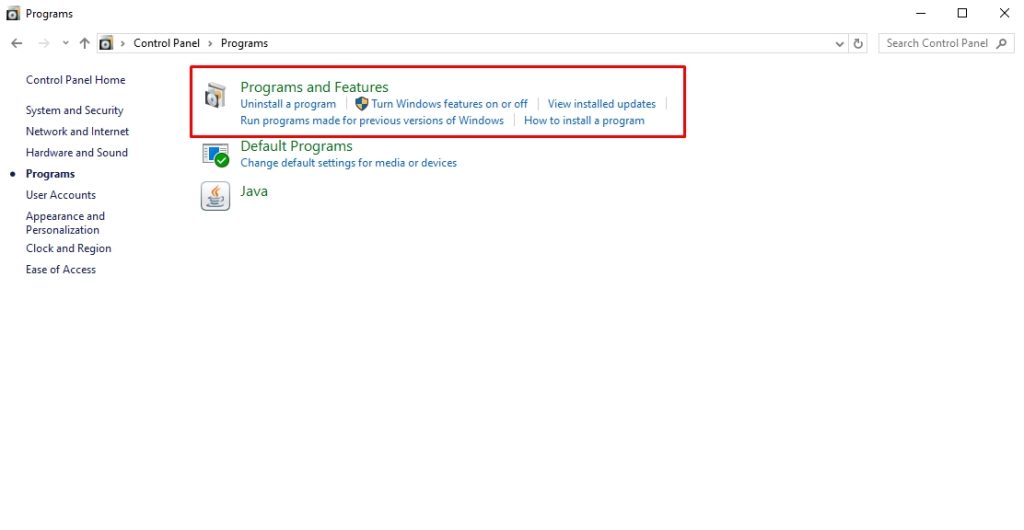Open Run programs made for previous versions

coord(372,121)
